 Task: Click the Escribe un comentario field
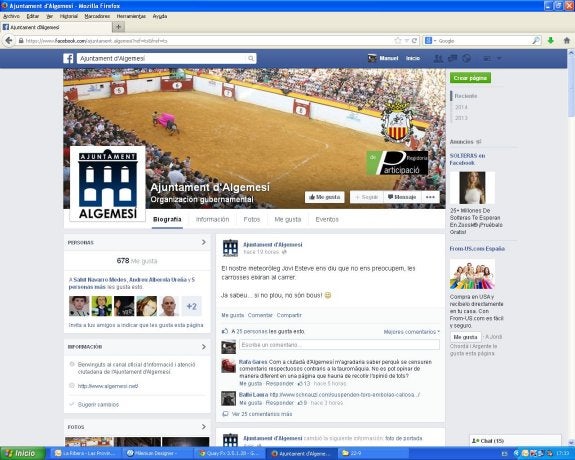click(339, 345)
